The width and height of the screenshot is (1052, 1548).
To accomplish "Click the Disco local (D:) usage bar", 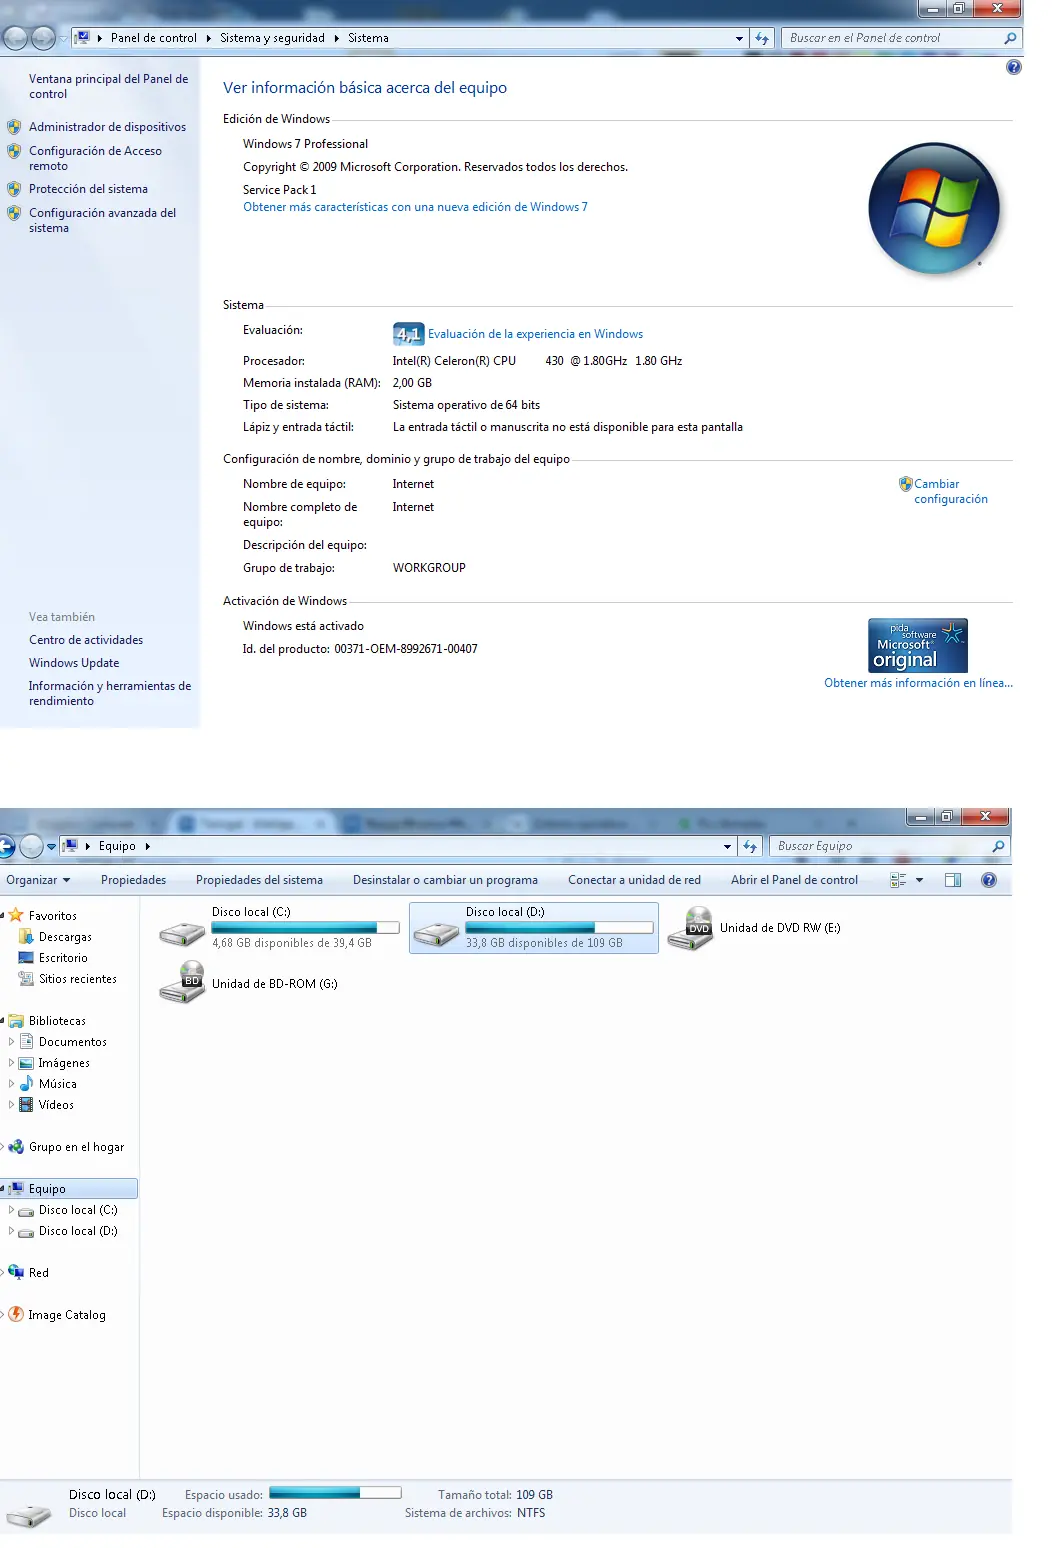I will tap(559, 928).
